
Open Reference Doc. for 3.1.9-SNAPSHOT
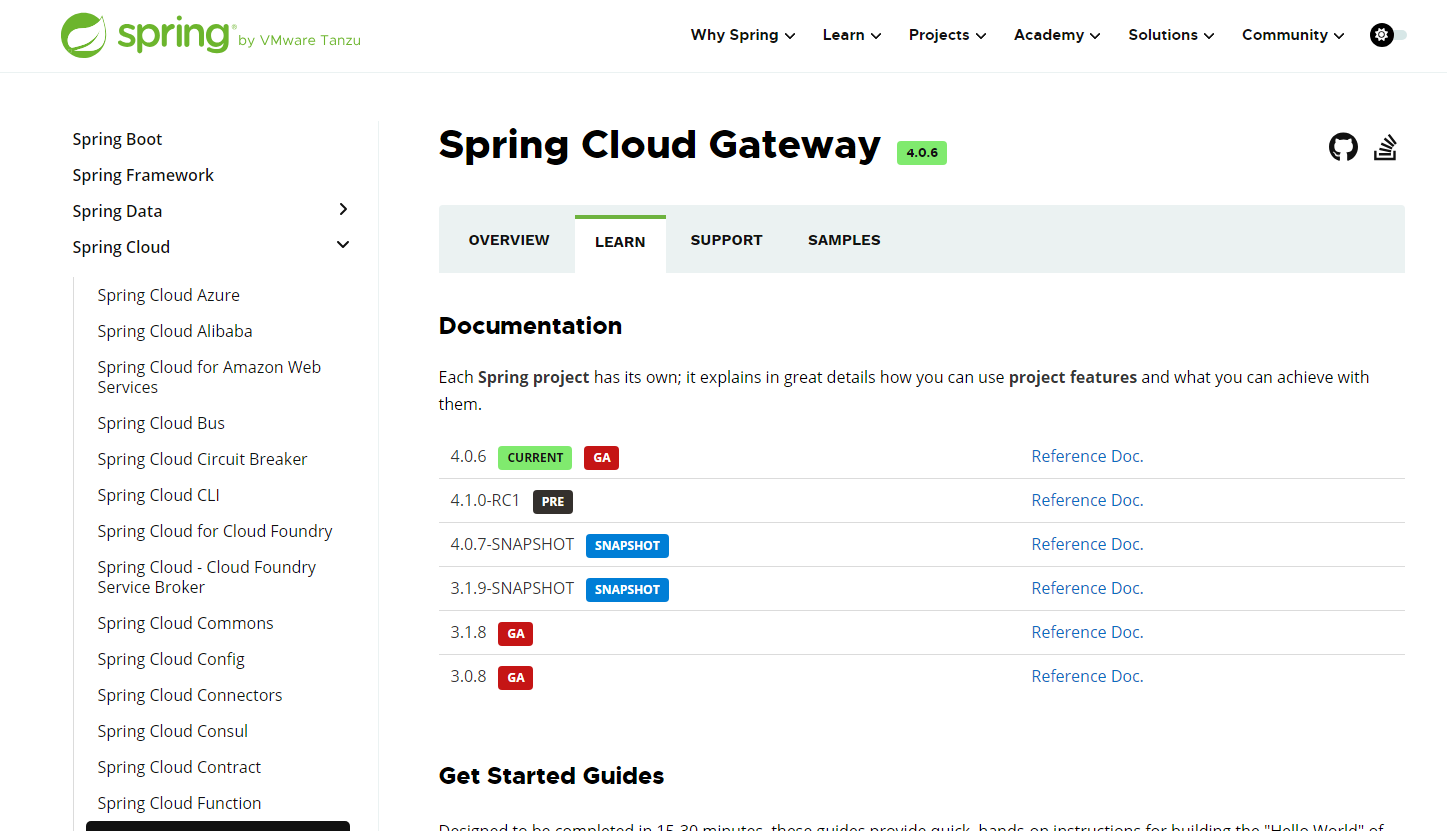[x=1087, y=588]
